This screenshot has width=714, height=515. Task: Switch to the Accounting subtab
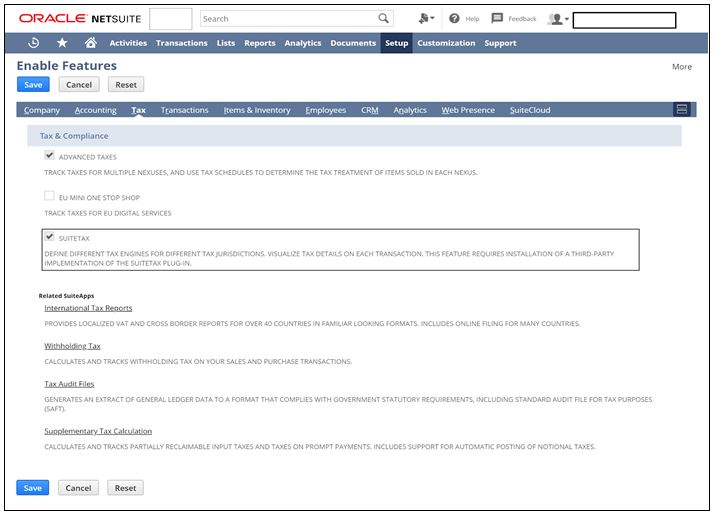click(x=96, y=110)
